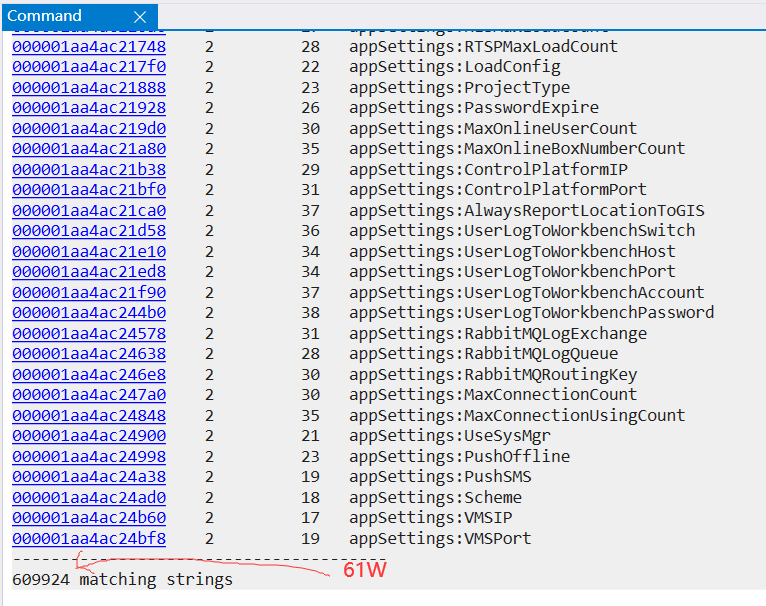Click on appSettings:RabbitMQLogExchange
This screenshot has width=766, height=606.
[x=498, y=334]
